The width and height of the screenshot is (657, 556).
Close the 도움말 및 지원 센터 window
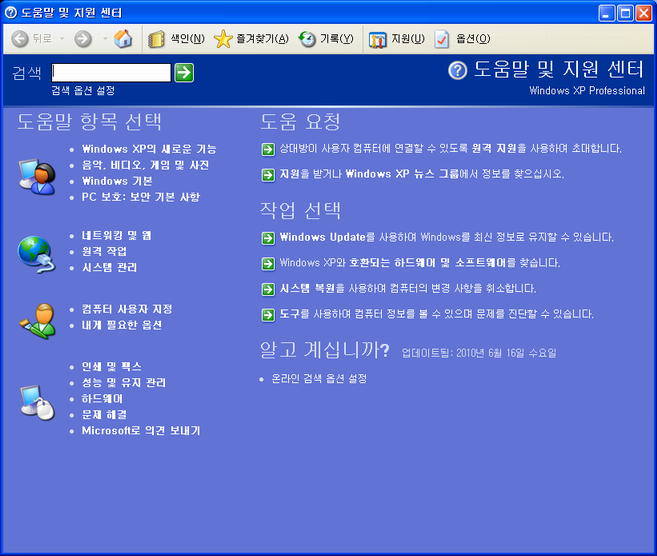click(x=644, y=13)
